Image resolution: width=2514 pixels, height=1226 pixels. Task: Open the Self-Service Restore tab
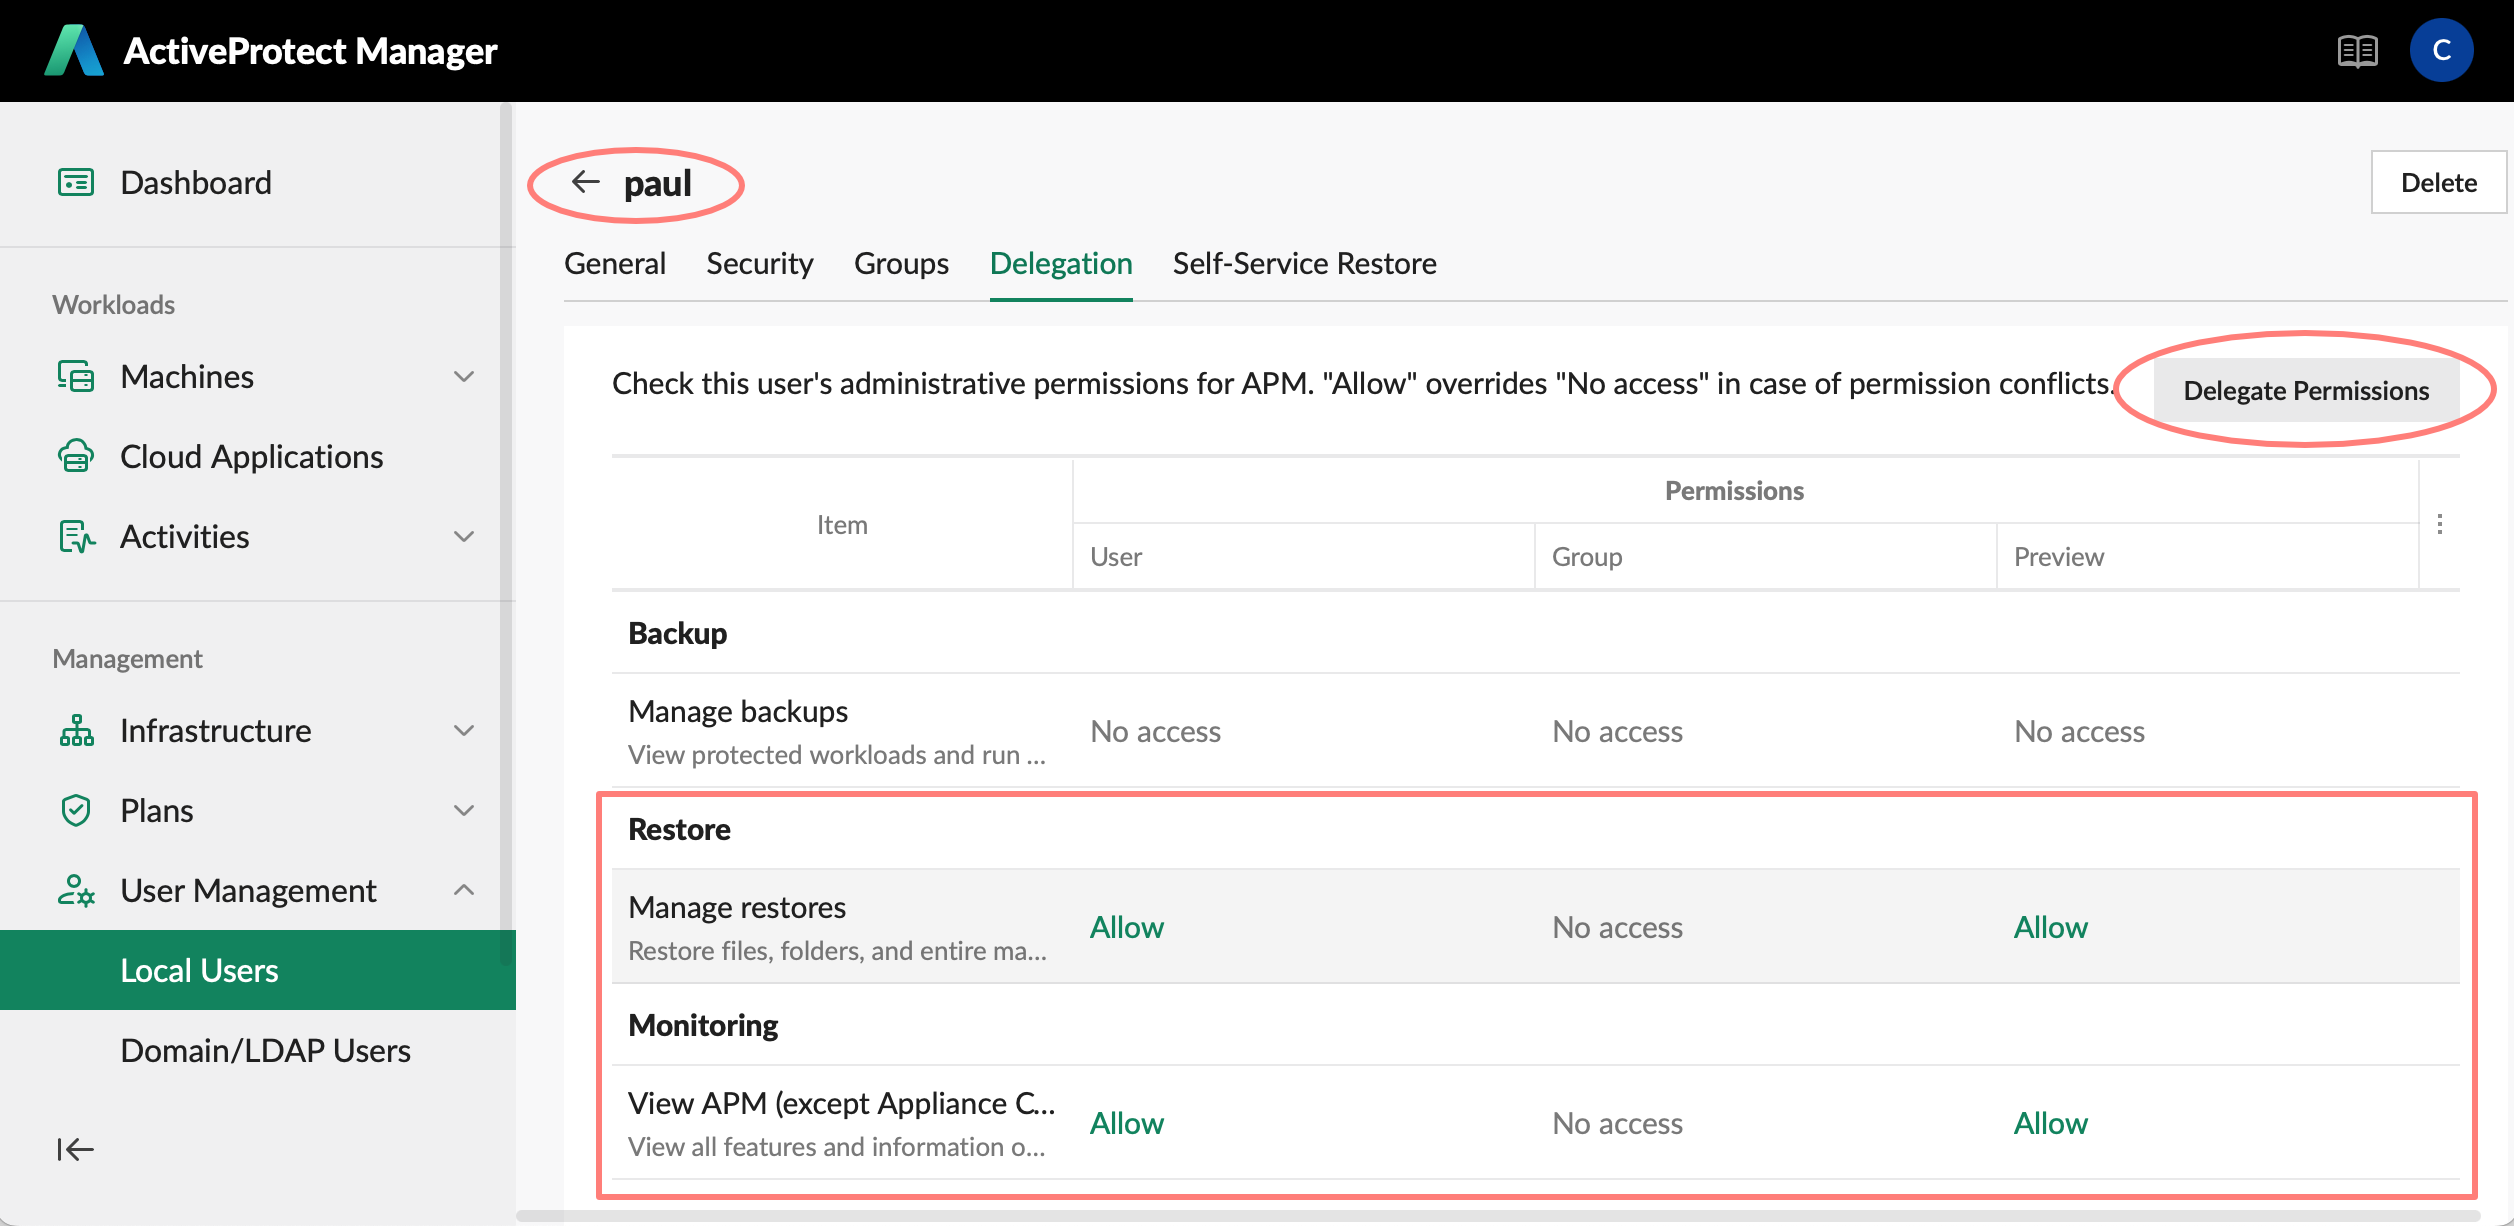click(1305, 263)
